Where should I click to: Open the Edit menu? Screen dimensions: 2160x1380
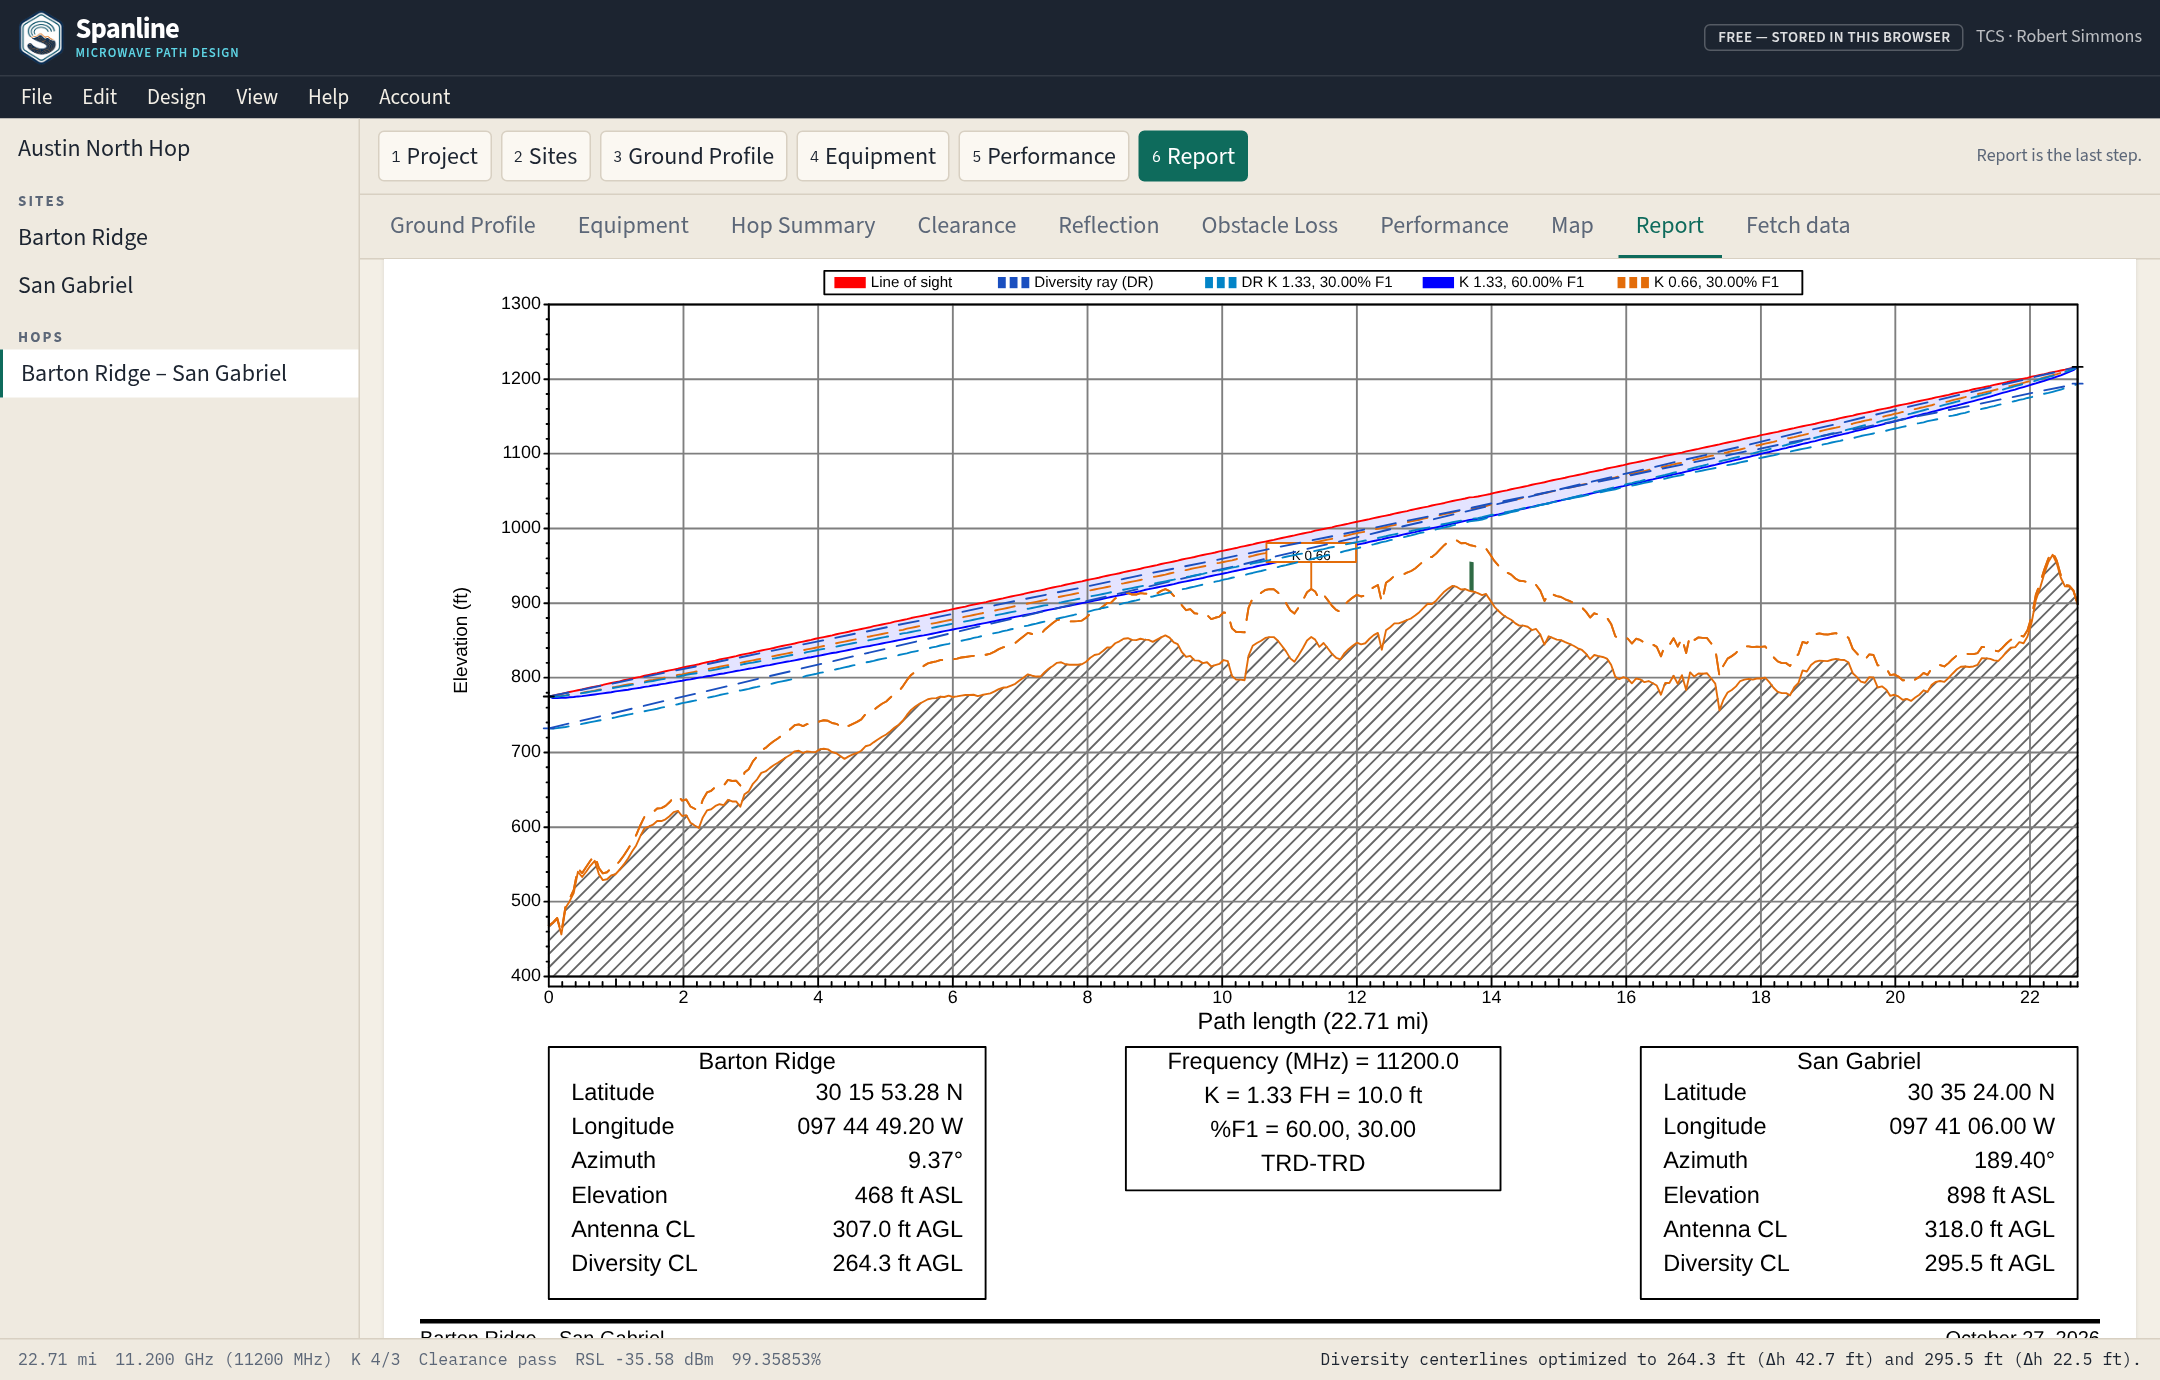[x=99, y=97]
